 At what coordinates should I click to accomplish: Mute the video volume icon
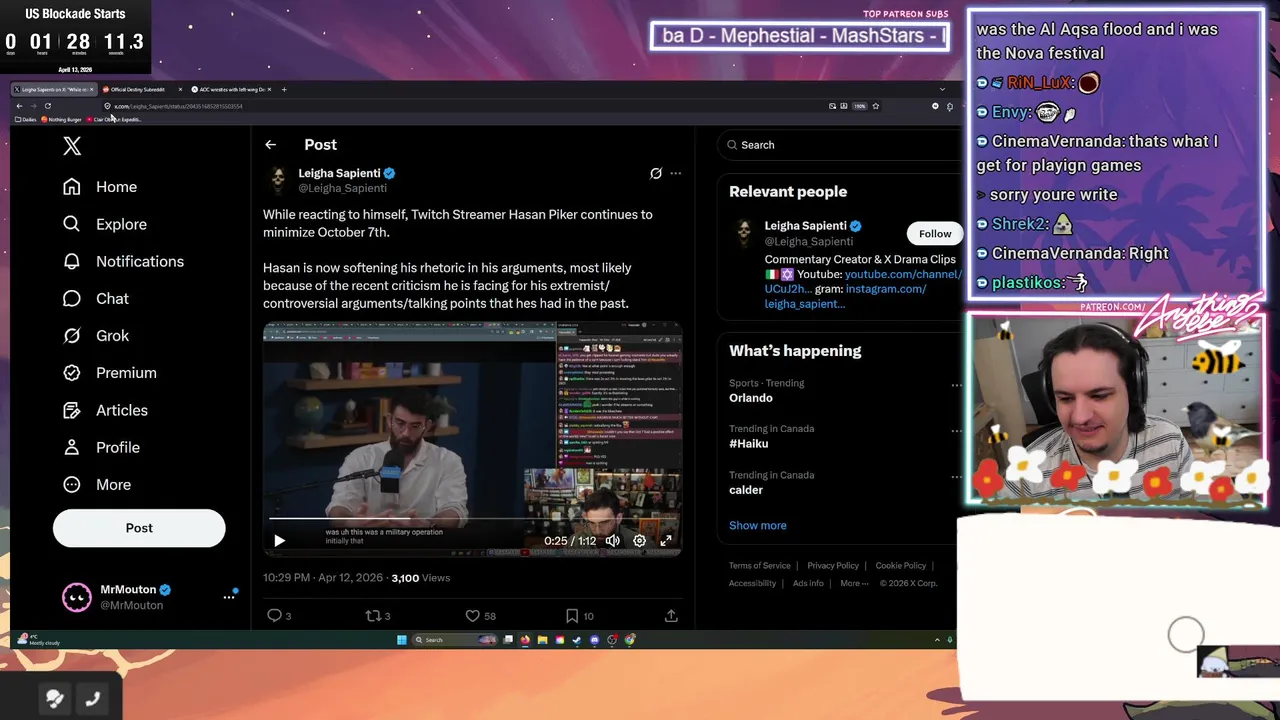click(x=613, y=541)
